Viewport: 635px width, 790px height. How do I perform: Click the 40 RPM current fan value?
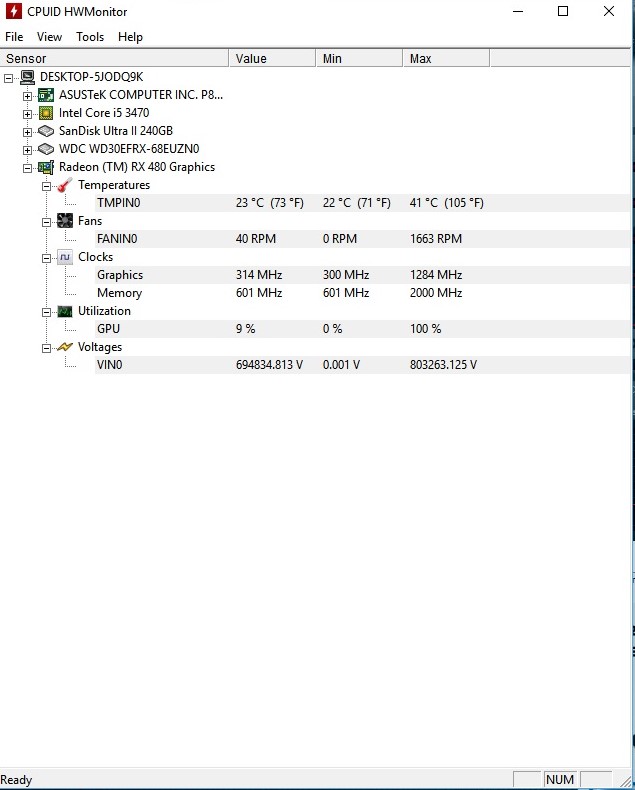[256, 239]
